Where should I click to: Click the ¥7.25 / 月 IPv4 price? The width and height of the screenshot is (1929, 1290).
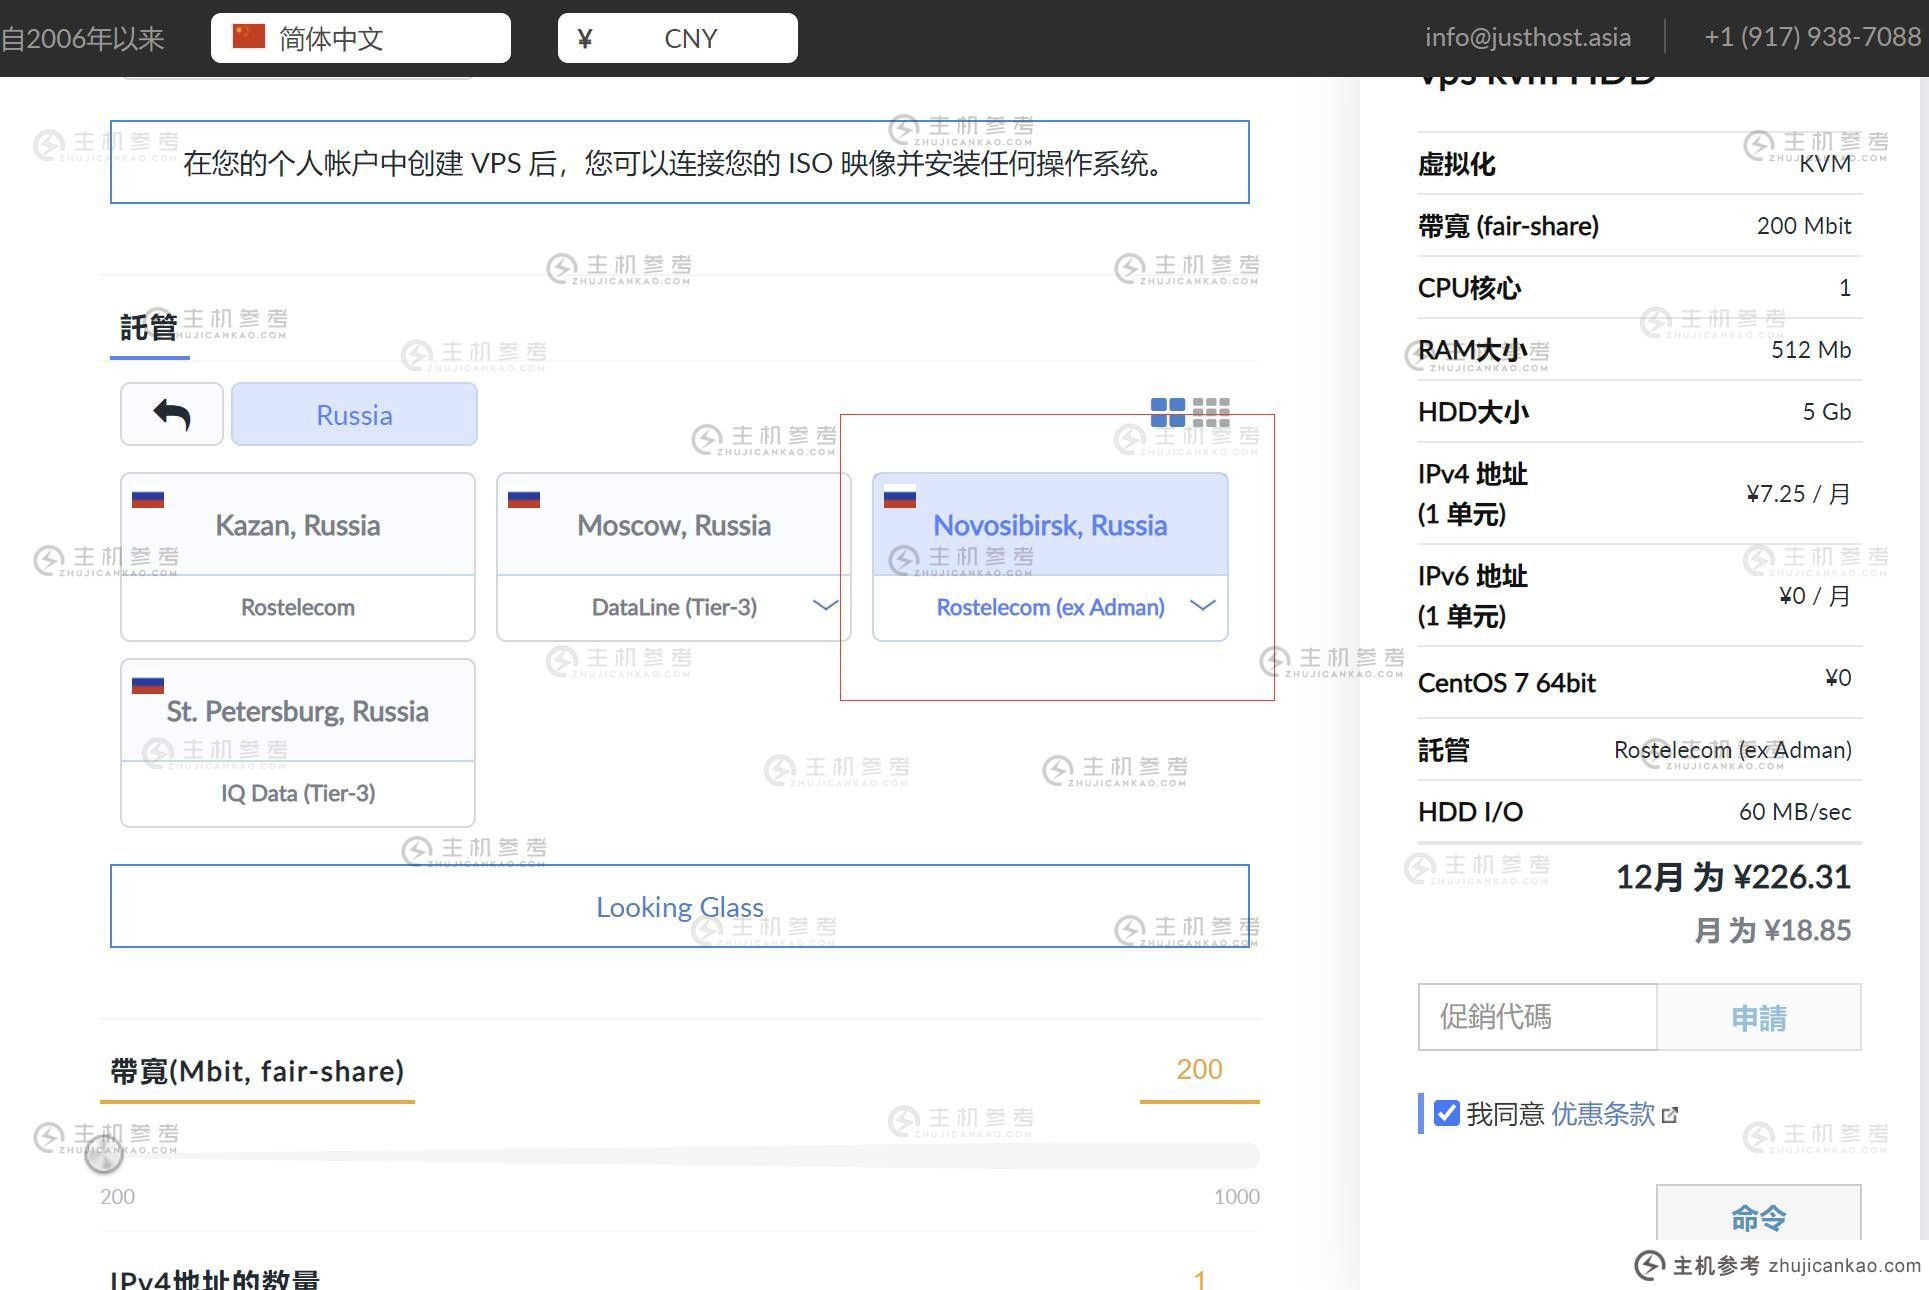(1799, 494)
